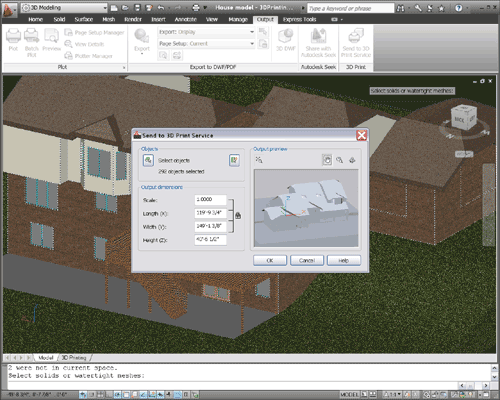This screenshot has width=500, height=400.
Task: Click the New file icon in Quick Access
Action: click(x=114, y=8)
